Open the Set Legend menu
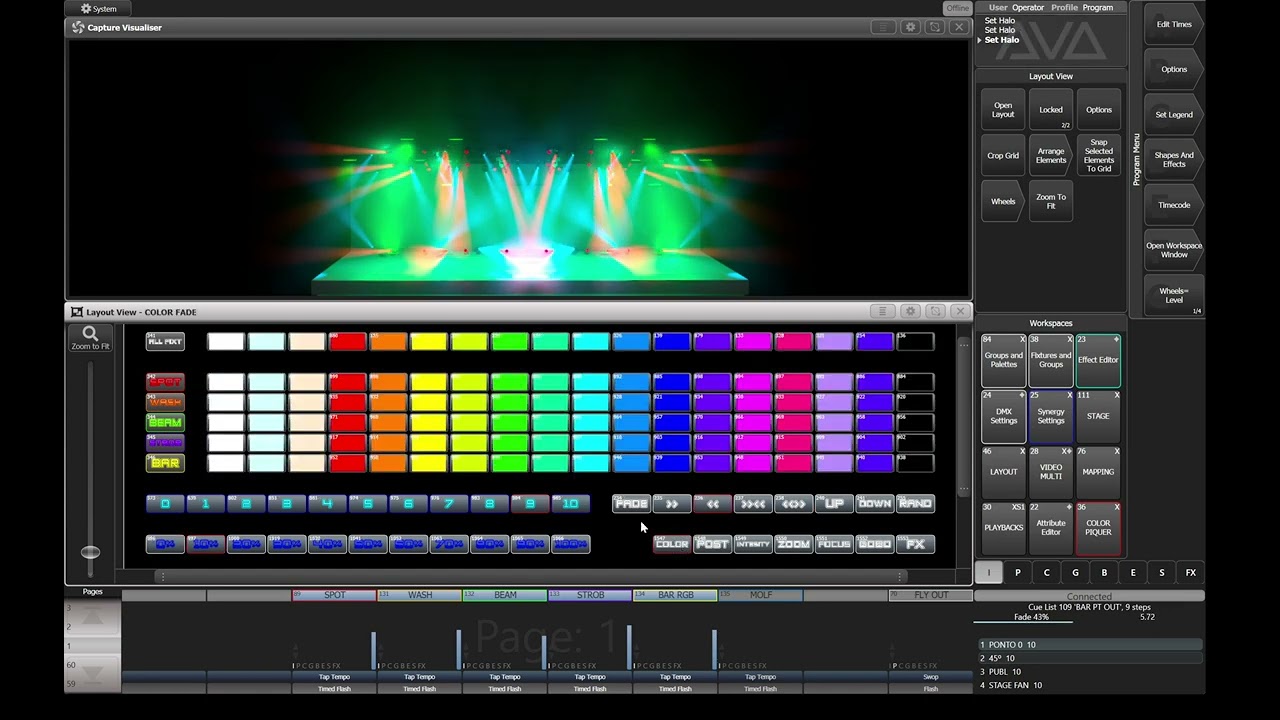Viewport: 1280px width, 720px height. [1174, 114]
